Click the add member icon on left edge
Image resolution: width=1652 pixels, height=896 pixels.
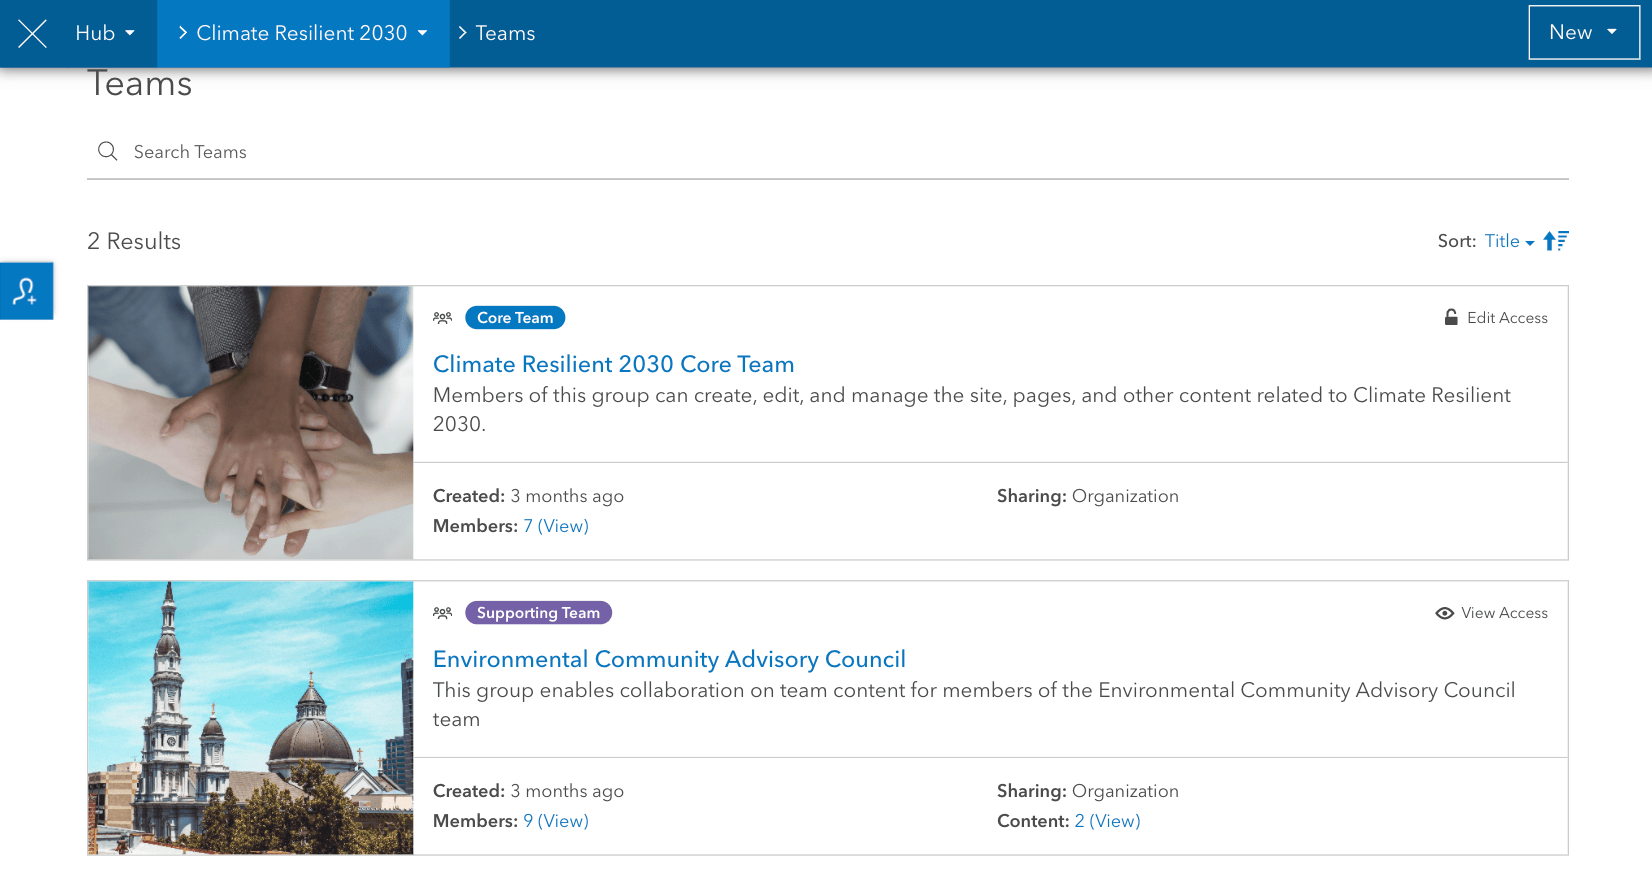(x=26, y=291)
